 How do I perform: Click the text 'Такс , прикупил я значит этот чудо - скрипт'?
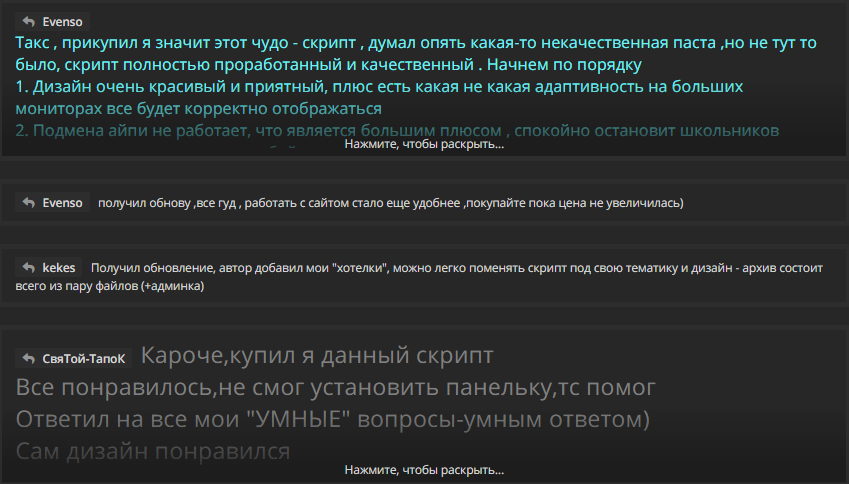[x=186, y=43]
